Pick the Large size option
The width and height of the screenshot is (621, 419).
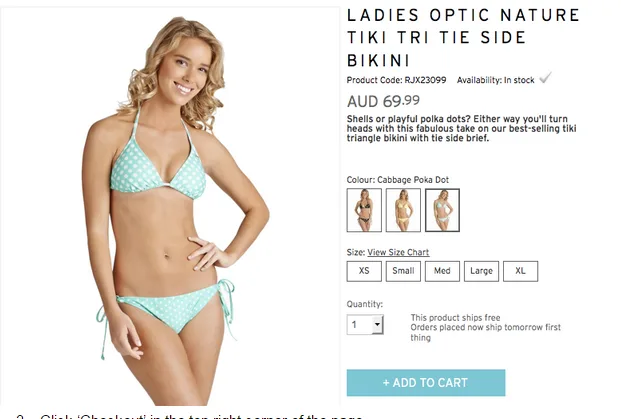(x=481, y=271)
